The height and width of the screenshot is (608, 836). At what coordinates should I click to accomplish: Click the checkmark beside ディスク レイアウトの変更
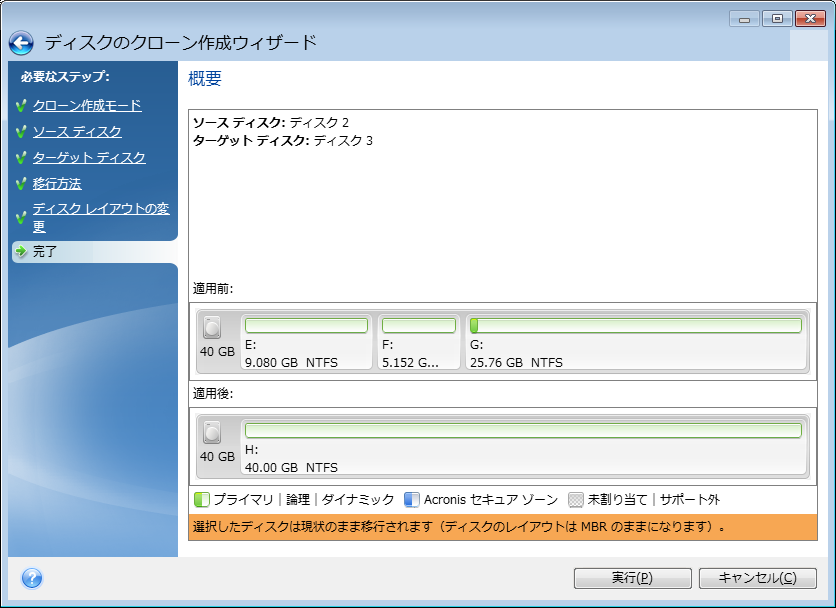pyautogui.click(x=21, y=218)
